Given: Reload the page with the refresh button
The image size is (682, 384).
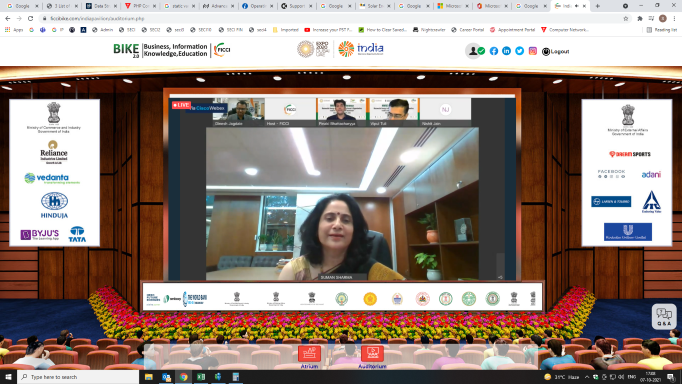Looking at the screenshot, I should point(30,19).
